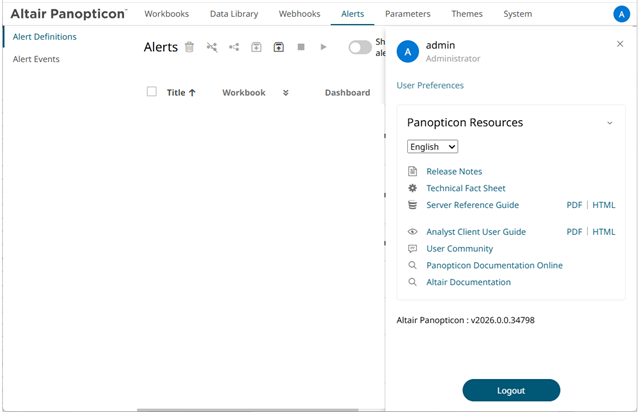
Task: Open the Workbooks tab
Action: [167, 14]
